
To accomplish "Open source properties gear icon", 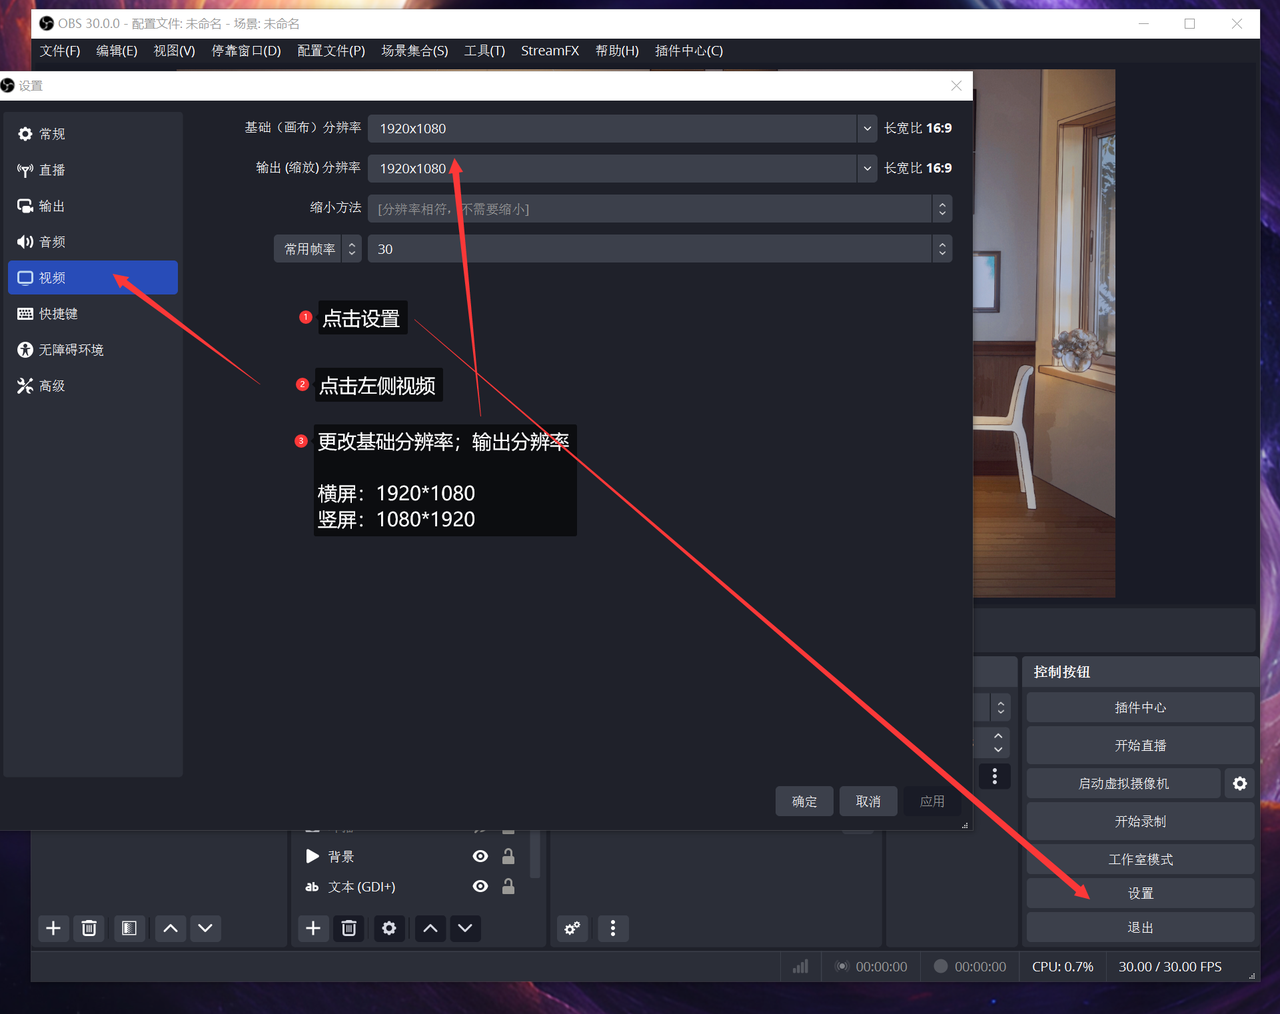I will 389,928.
